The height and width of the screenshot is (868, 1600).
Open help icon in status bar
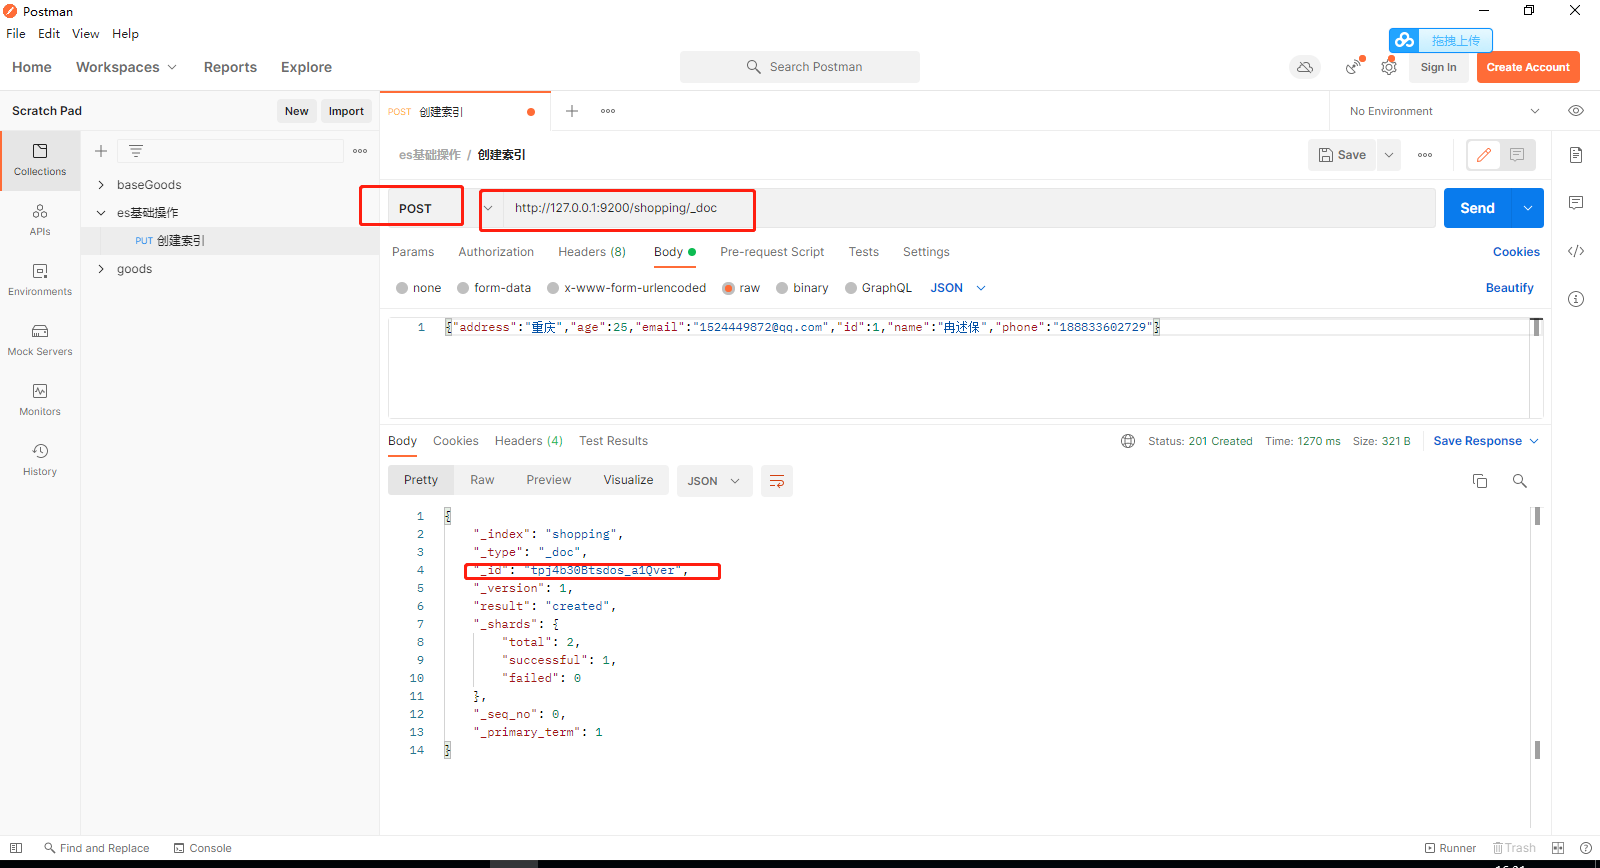(x=1586, y=848)
